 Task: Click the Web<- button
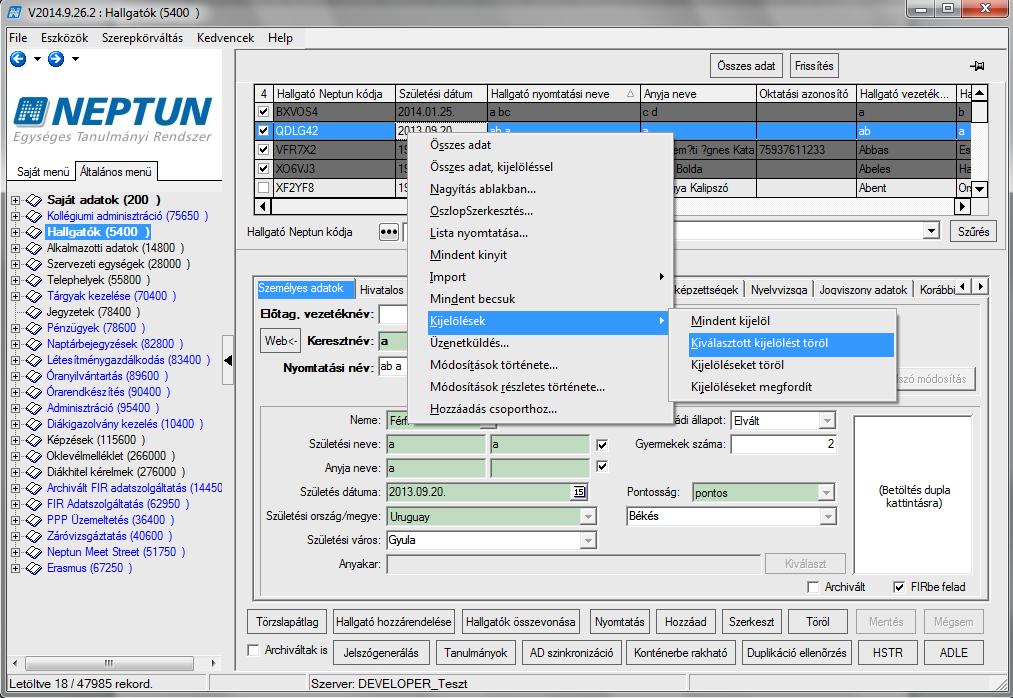pyautogui.click(x=281, y=341)
